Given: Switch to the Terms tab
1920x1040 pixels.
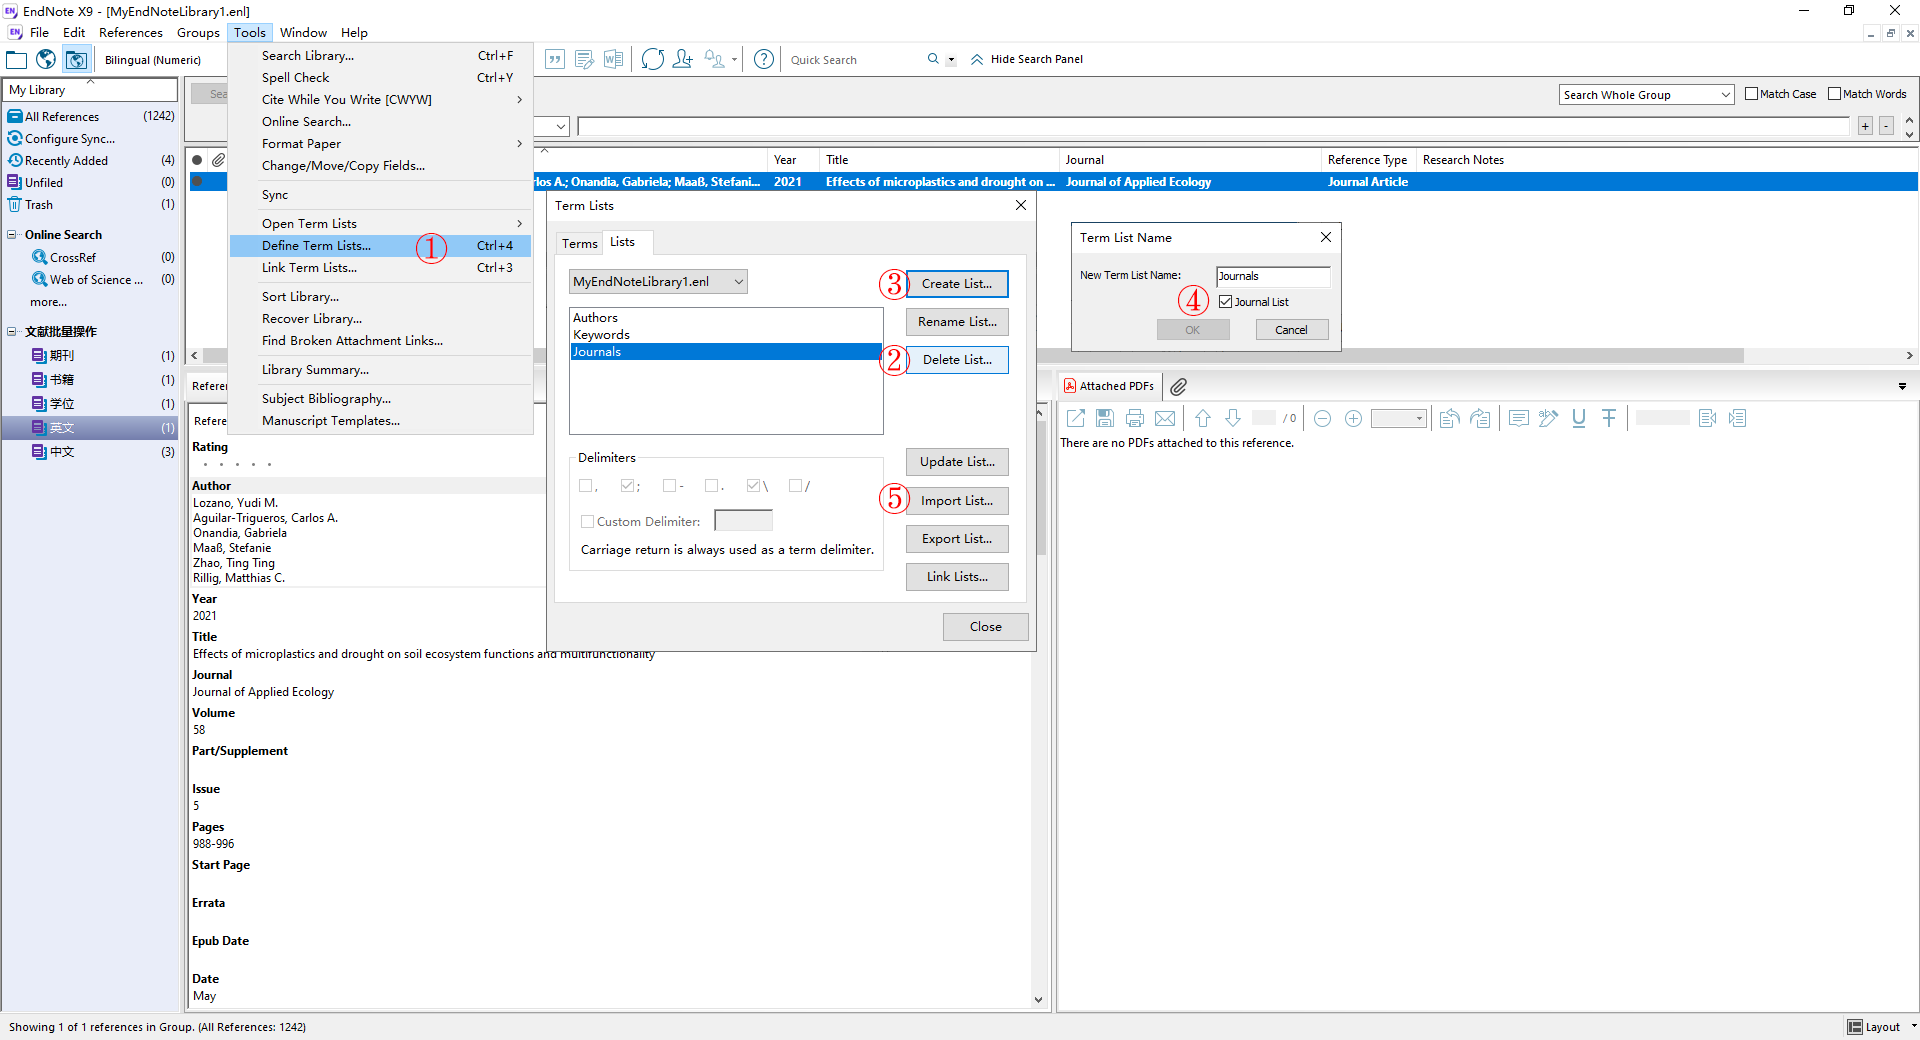Looking at the screenshot, I should coord(580,244).
